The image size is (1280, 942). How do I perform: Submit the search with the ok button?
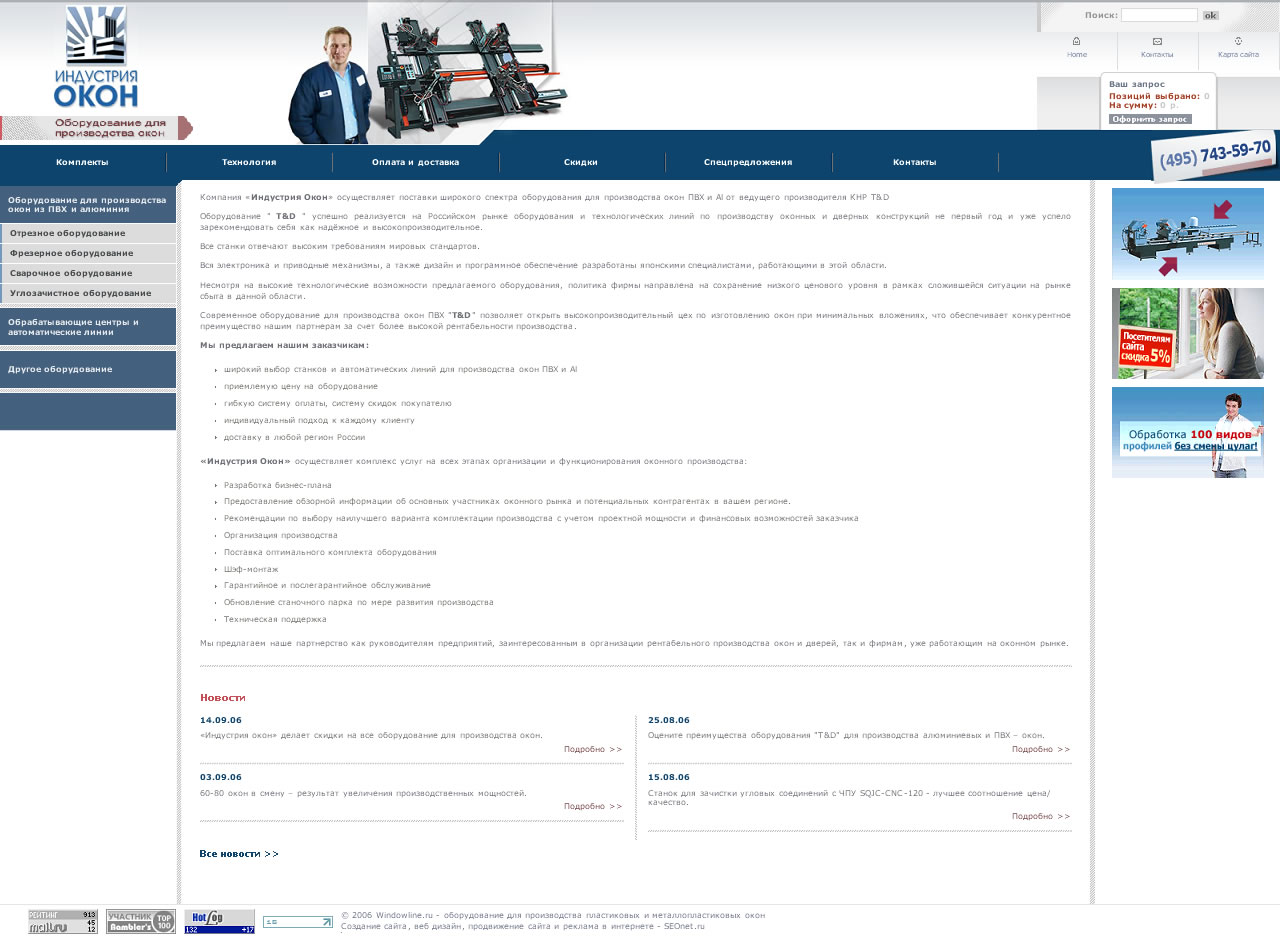(x=1211, y=15)
